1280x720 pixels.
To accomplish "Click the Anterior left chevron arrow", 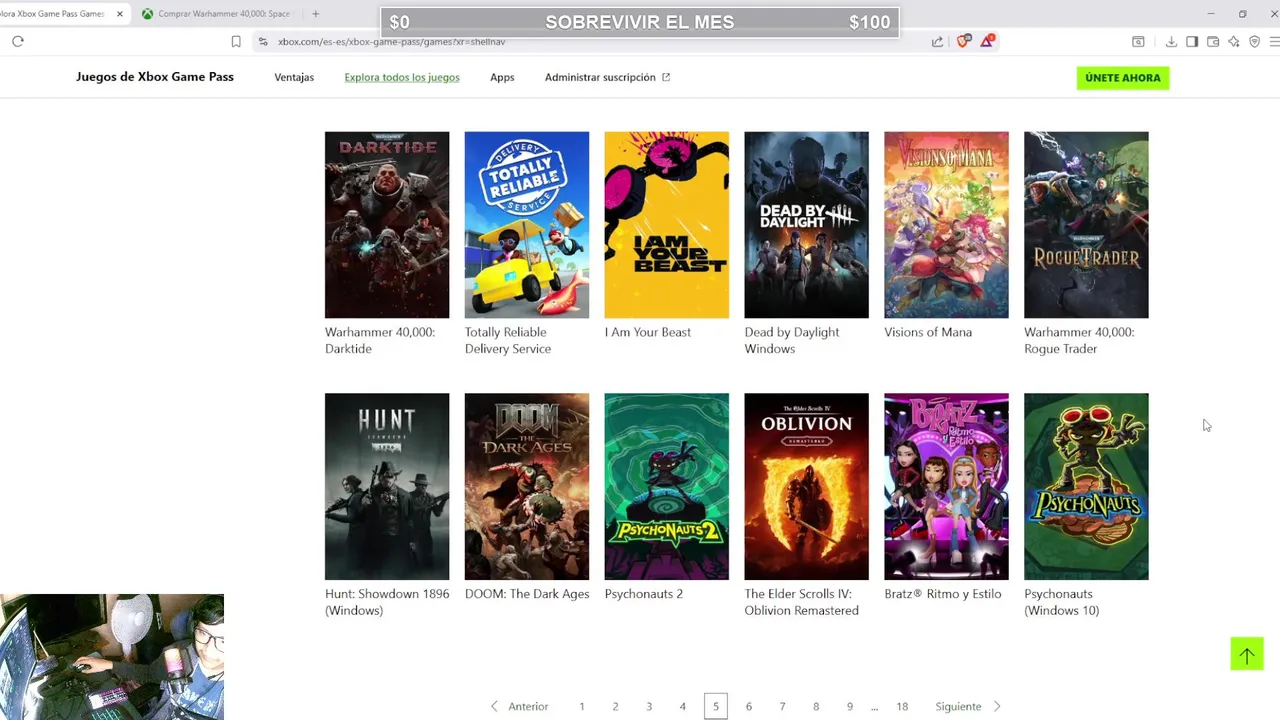I will (x=494, y=706).
